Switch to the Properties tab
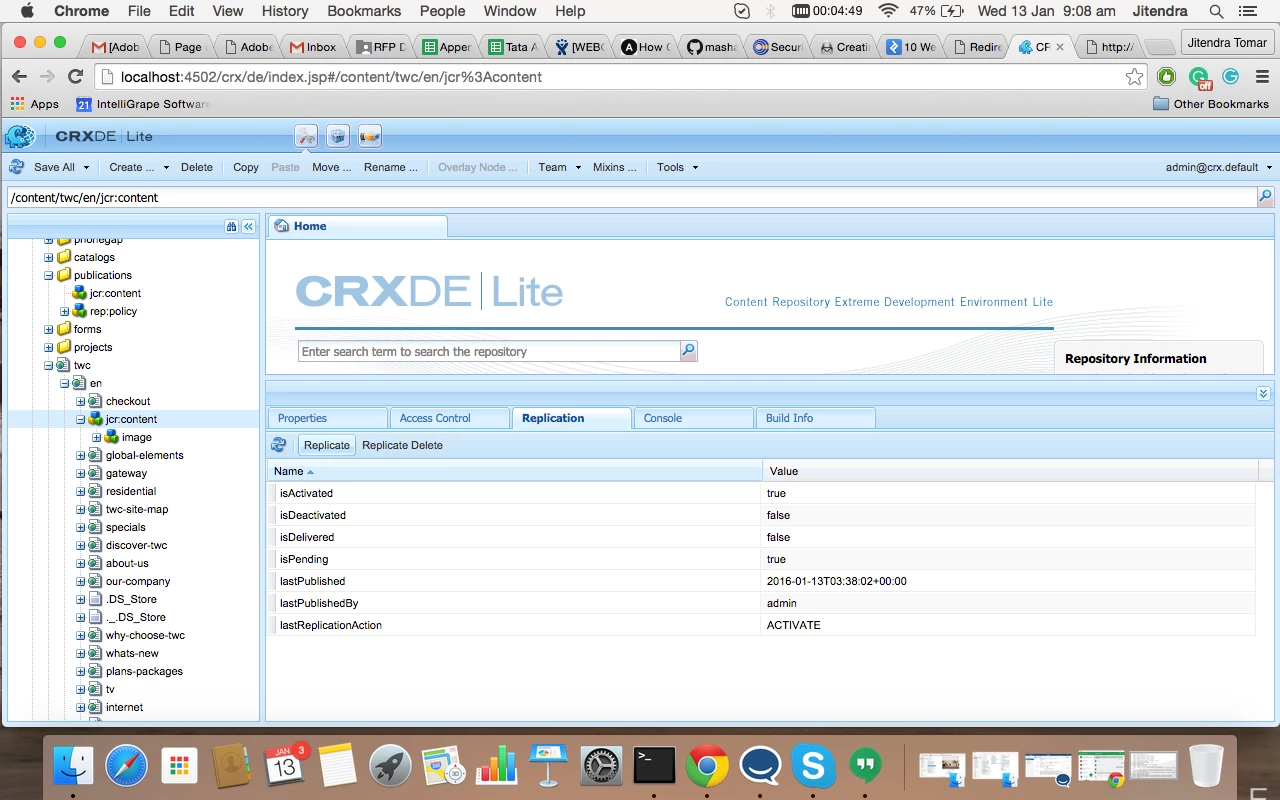Image resolution: width=1280 pixels, height=800 pixels. 327,418
